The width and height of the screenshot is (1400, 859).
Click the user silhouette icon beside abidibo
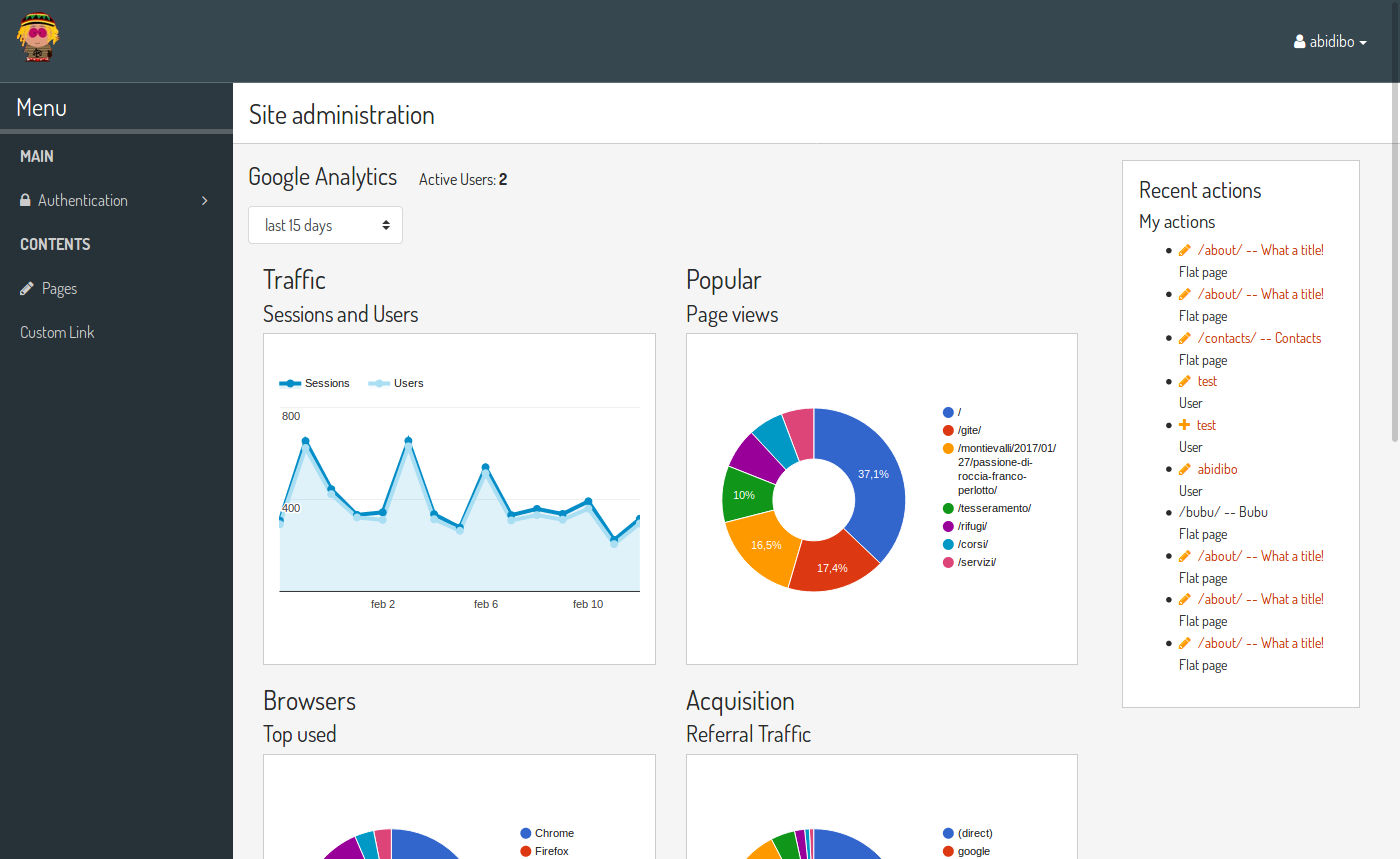[x=1299, y=42]
